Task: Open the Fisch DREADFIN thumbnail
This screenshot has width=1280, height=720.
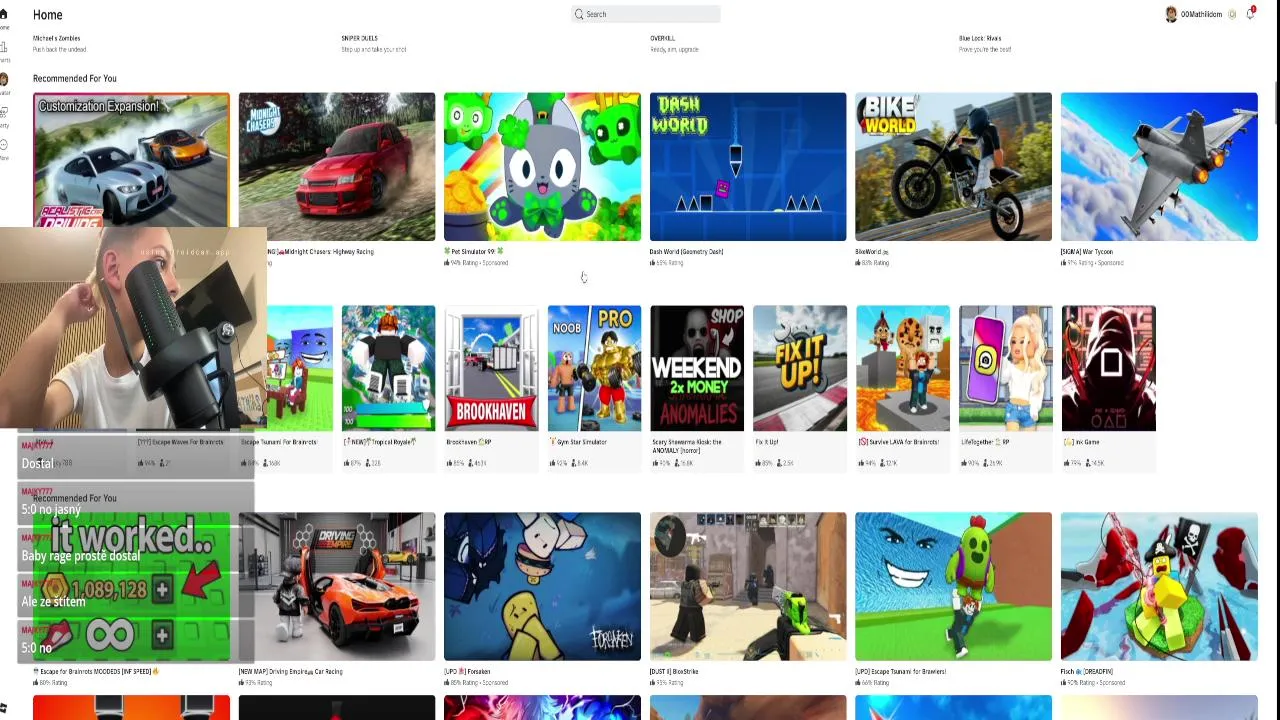Action: (1159, 587)
